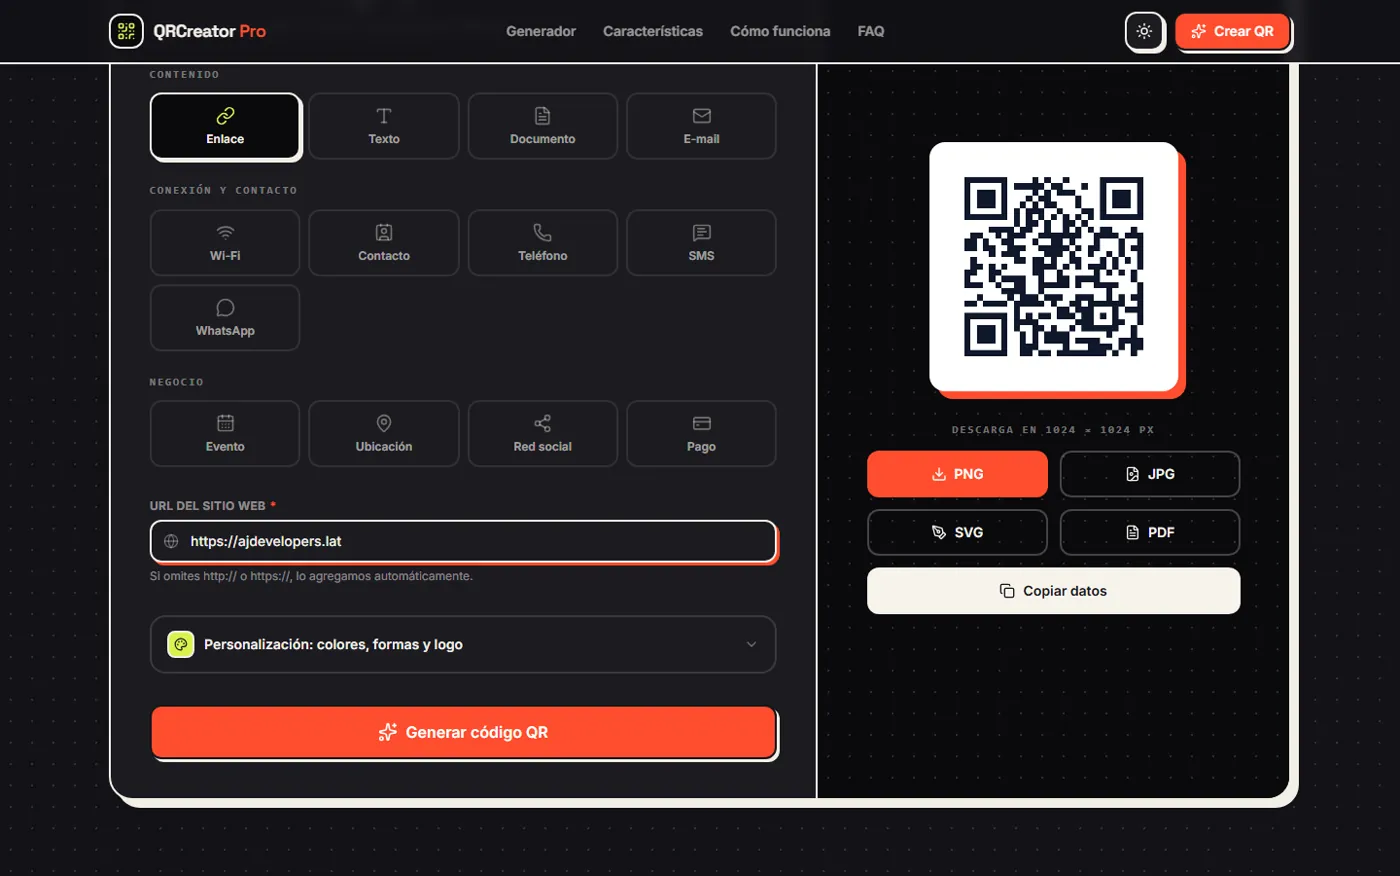Download the QR as JPG
1400x876 pixels.
coord(1150,474)
